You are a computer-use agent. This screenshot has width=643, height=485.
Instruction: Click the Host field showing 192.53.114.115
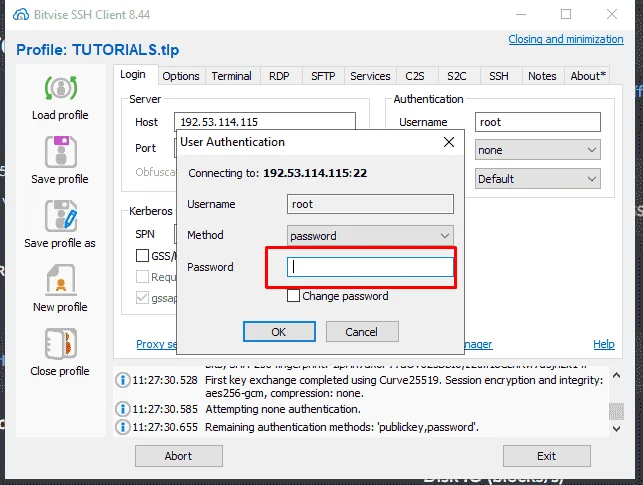(265, 121)
